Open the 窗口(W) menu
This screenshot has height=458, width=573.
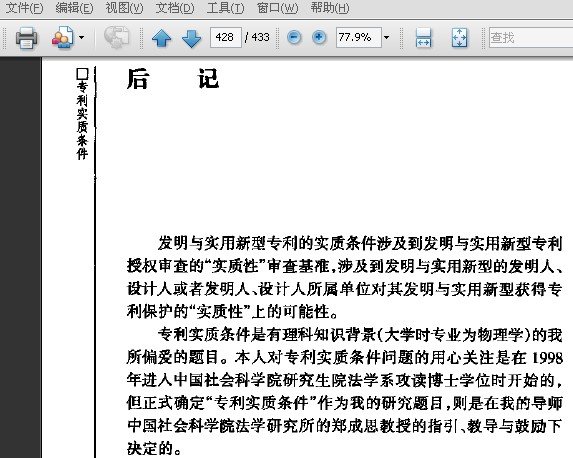277,8
